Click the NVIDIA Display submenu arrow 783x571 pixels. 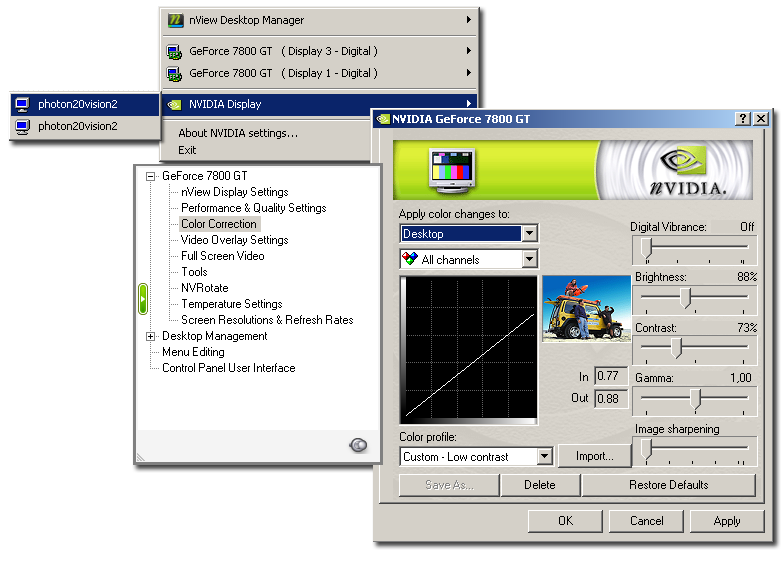468,104
